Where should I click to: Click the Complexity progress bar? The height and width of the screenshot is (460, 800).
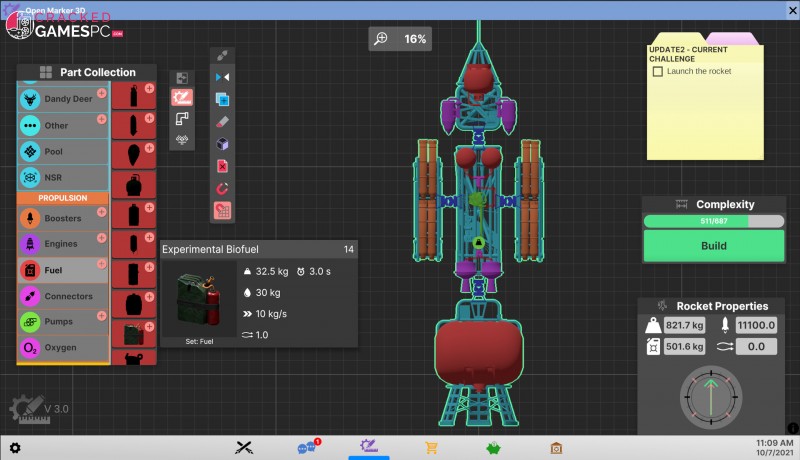(713, 221)
